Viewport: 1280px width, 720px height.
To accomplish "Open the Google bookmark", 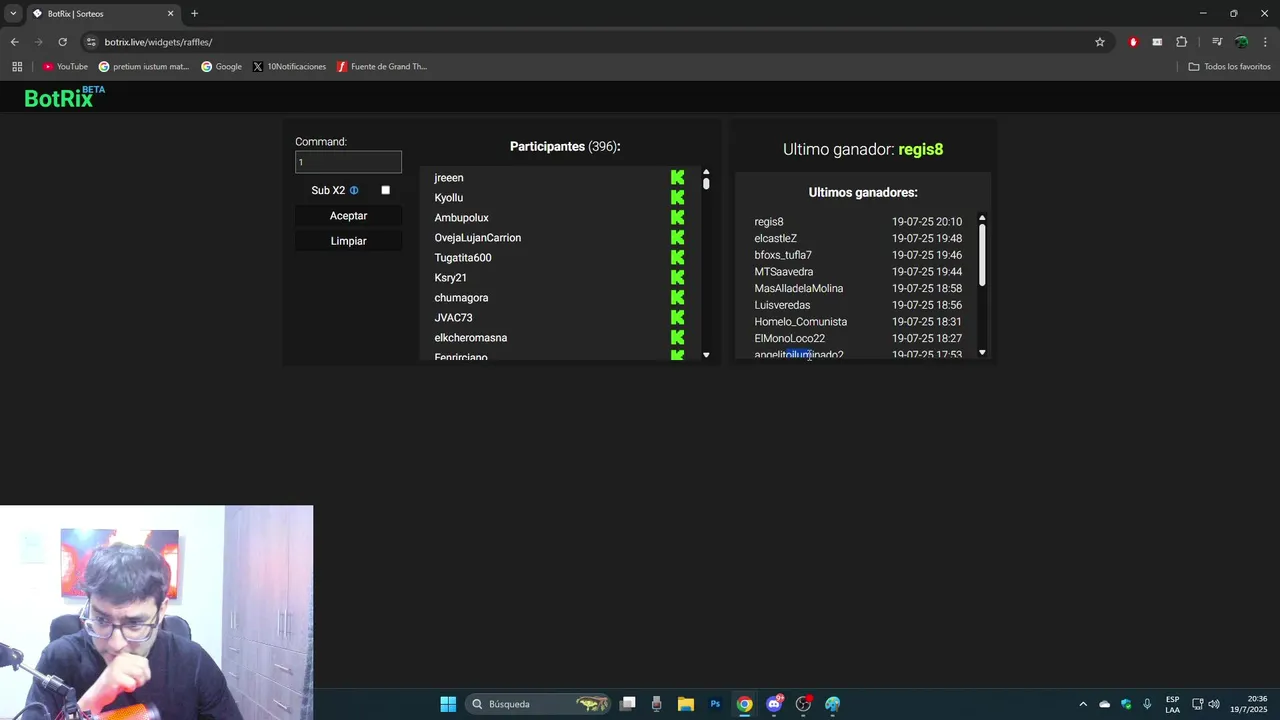I will click(221, 67).
